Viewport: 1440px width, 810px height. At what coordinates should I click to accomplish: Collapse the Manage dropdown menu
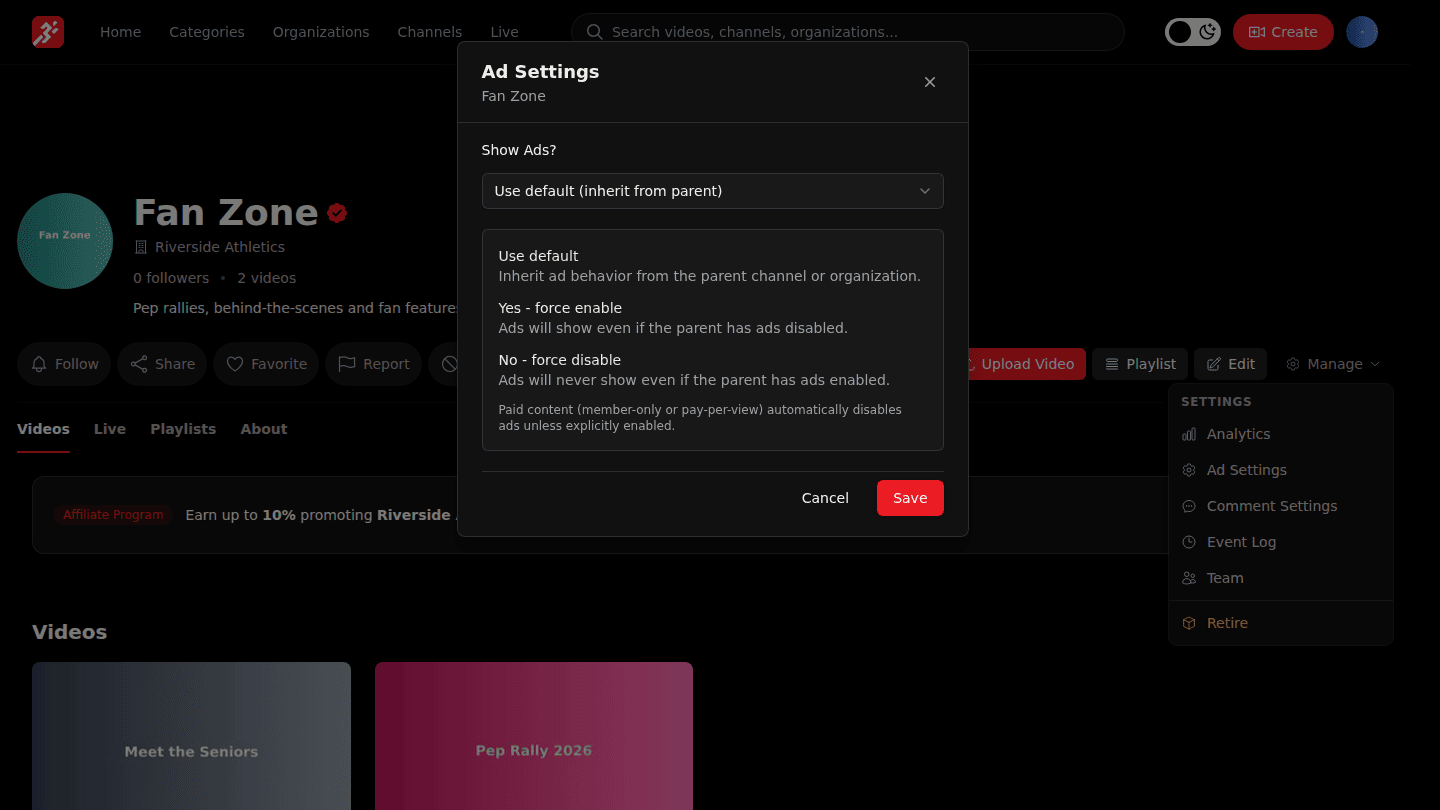tap(1333, 364)
